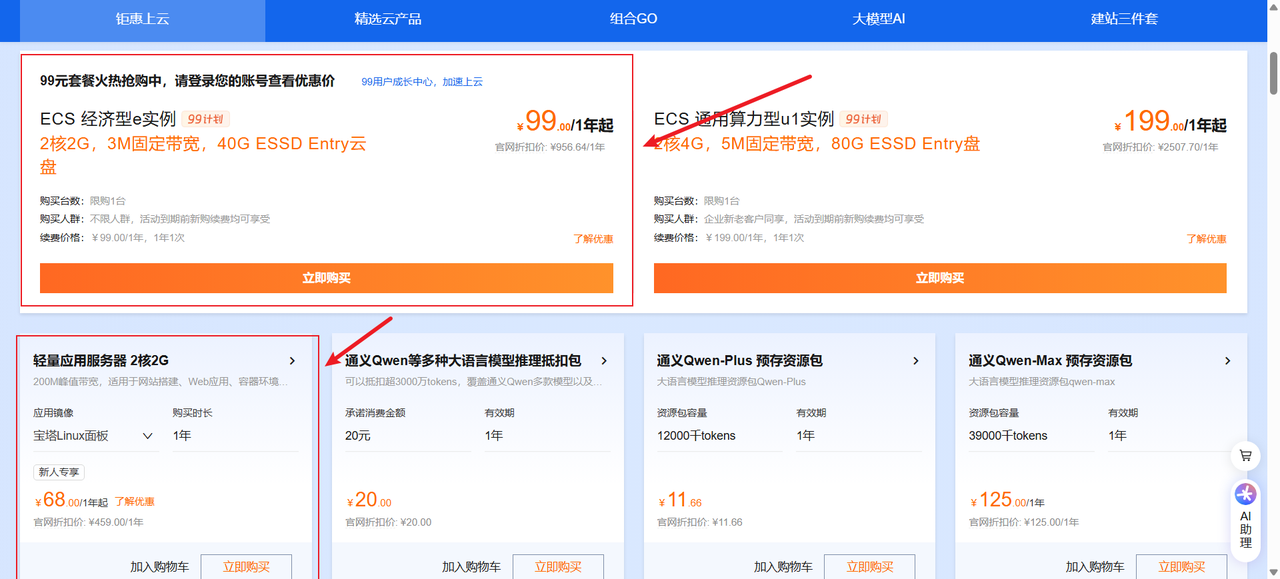Click 立即购买 for ECS 通用算力型u1实例
Viewport: 1280px width, 579px height.
pyautogui.click(x=940, y=278)
